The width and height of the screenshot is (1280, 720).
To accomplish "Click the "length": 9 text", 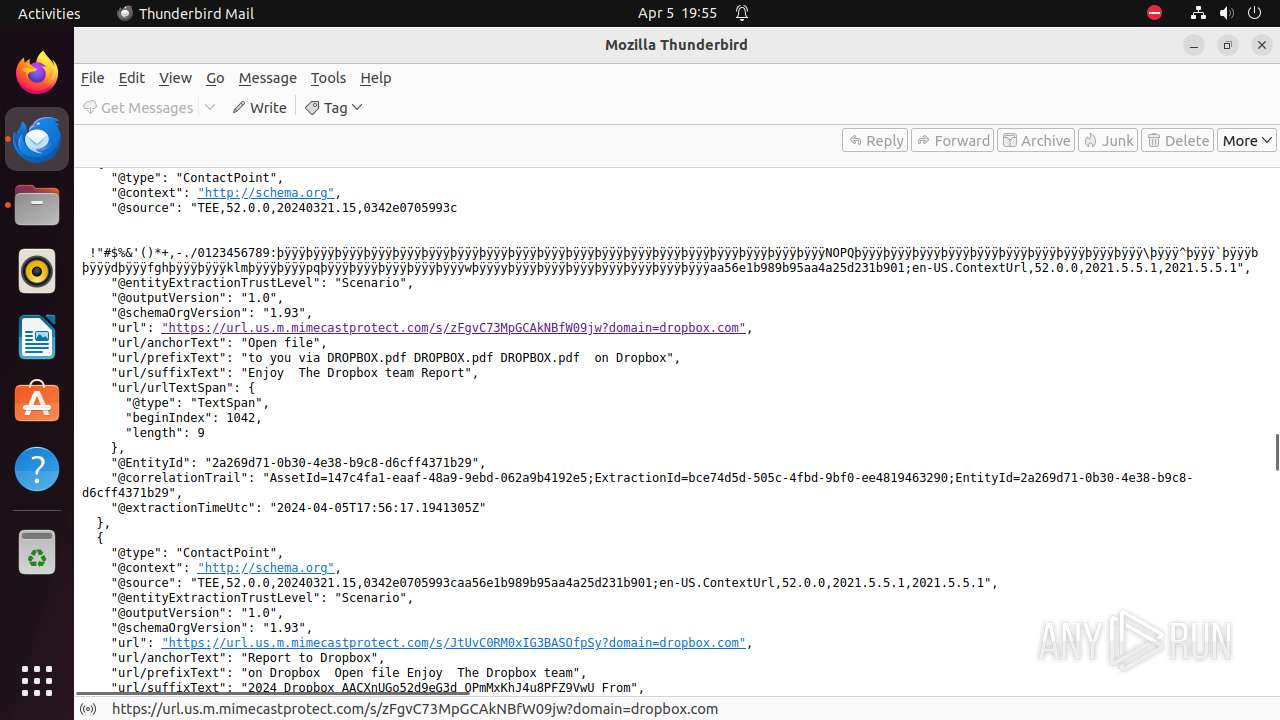I will click(165, 433).
